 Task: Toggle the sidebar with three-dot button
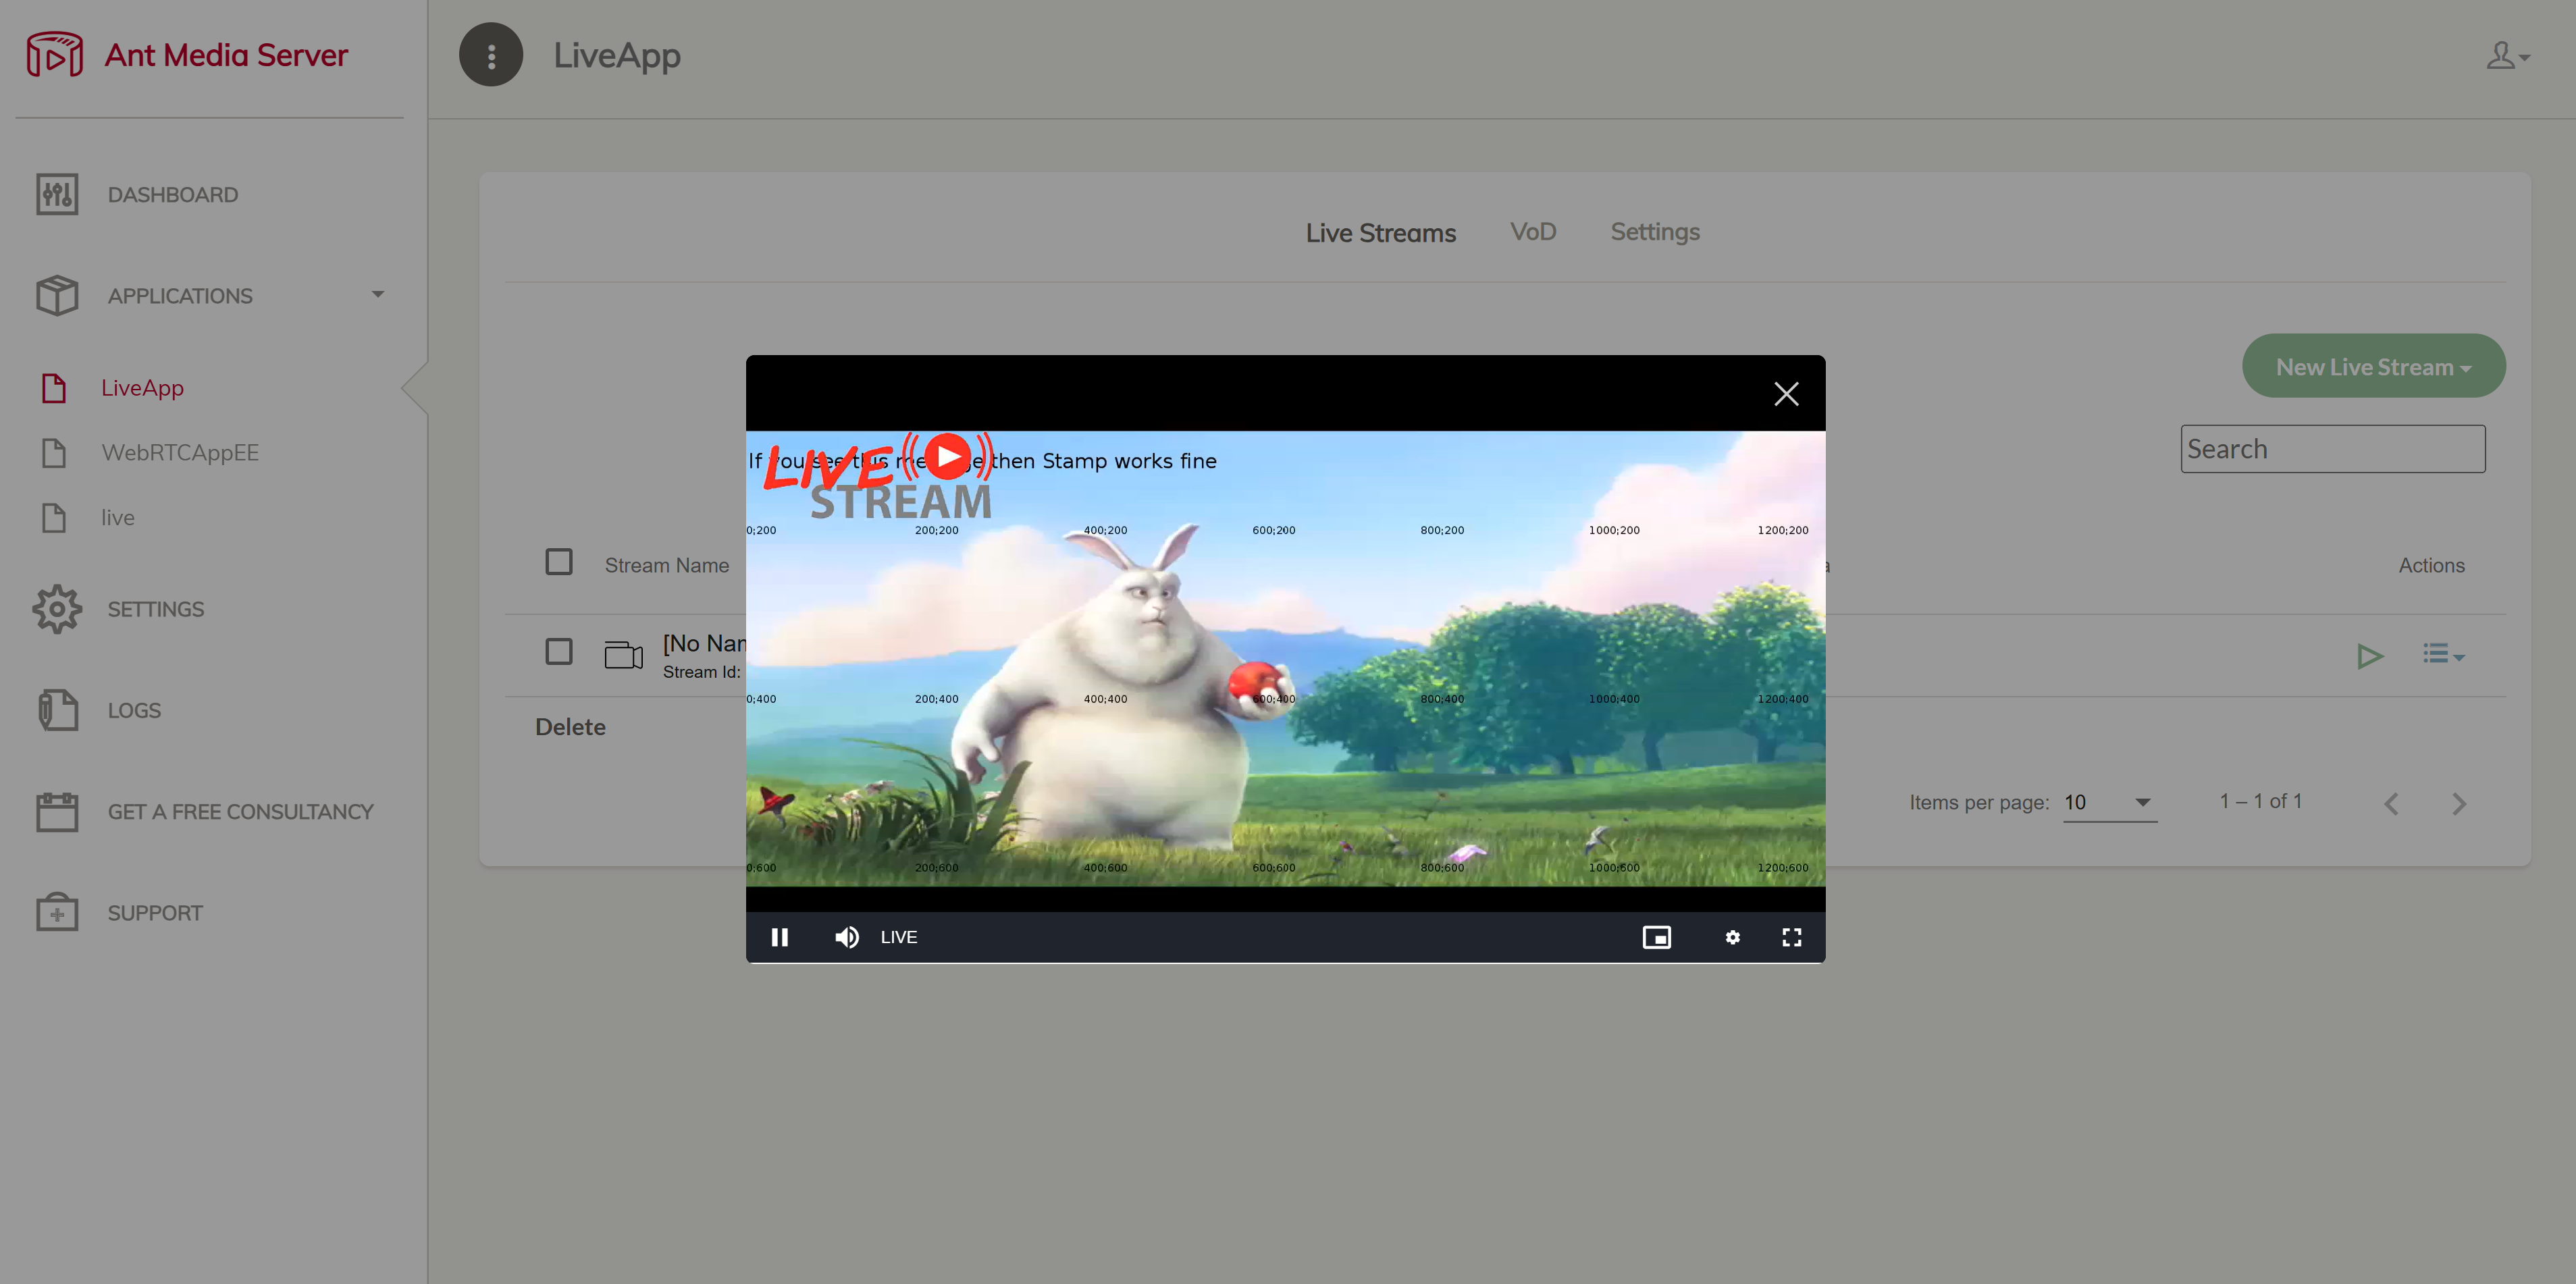pos(491,55)
